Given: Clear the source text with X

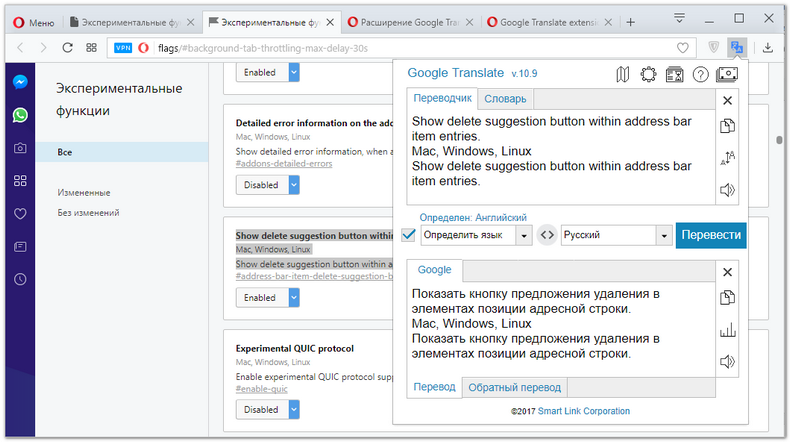Looking at the screenshot, I should 728,100.
